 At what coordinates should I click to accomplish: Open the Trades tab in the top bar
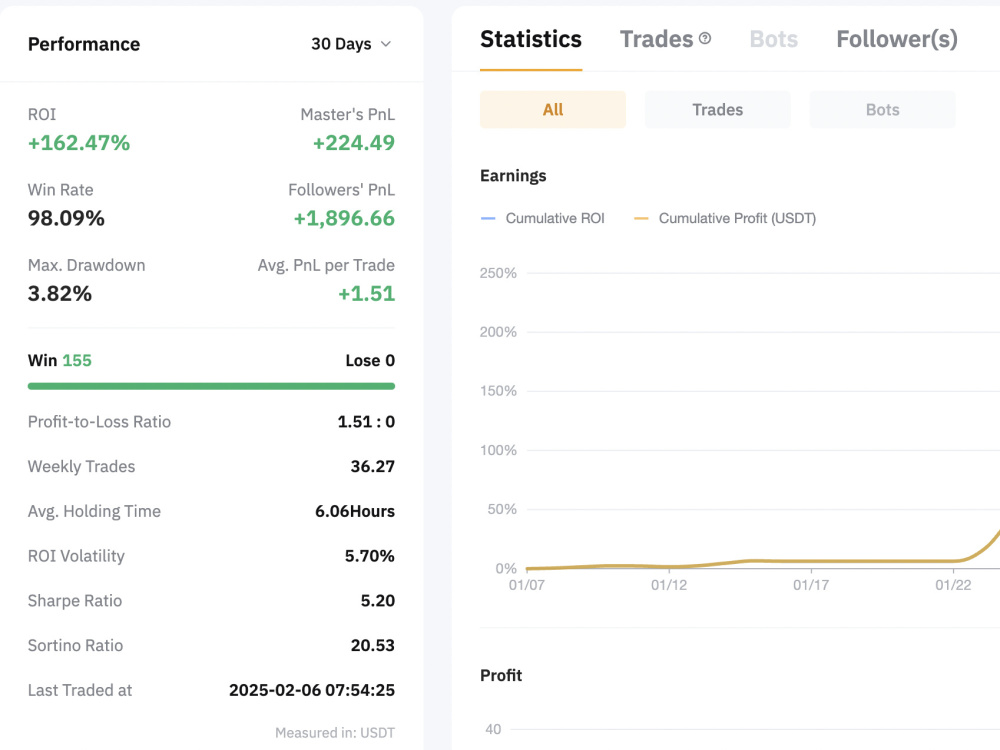pos(656,39)
